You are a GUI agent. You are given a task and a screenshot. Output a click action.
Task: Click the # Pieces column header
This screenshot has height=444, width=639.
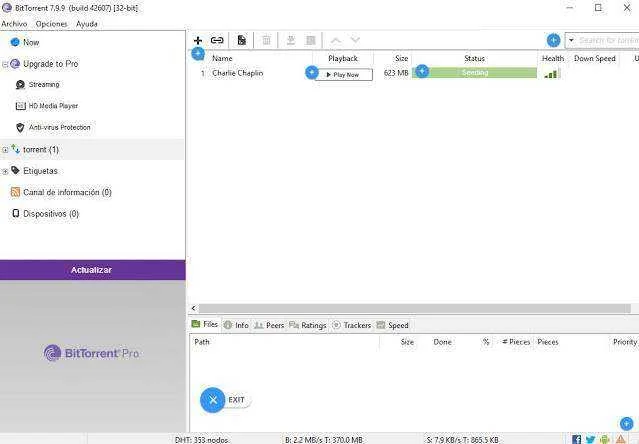[516, 342]
